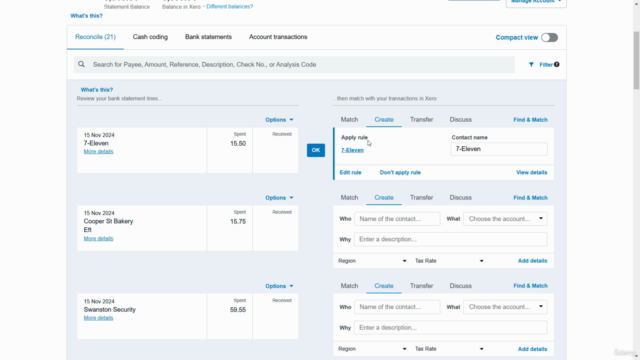Open Options dropdown for Swanston Security
The image size is (640, 360).
tap(279, 286)
